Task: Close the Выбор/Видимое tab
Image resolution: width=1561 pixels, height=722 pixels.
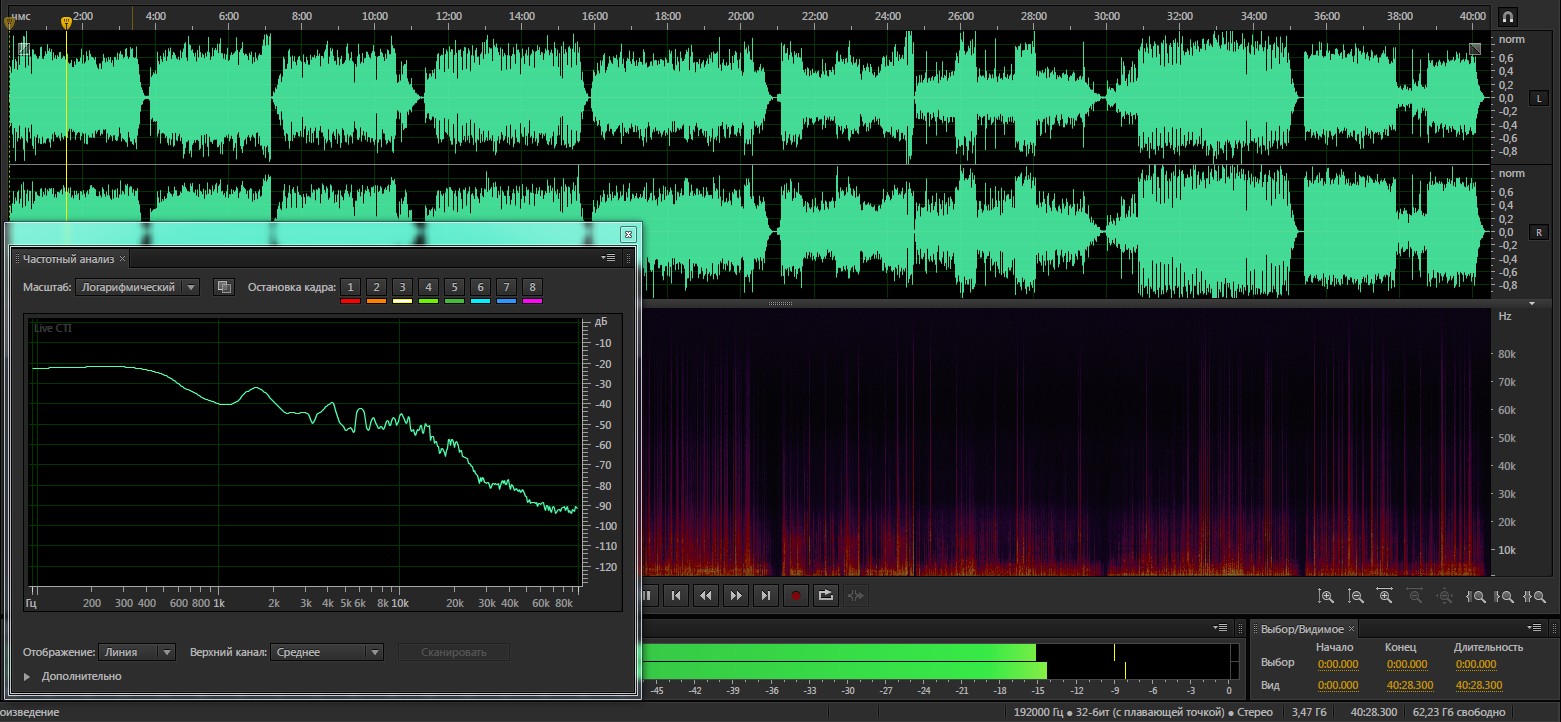Action: coord(1352,629)
